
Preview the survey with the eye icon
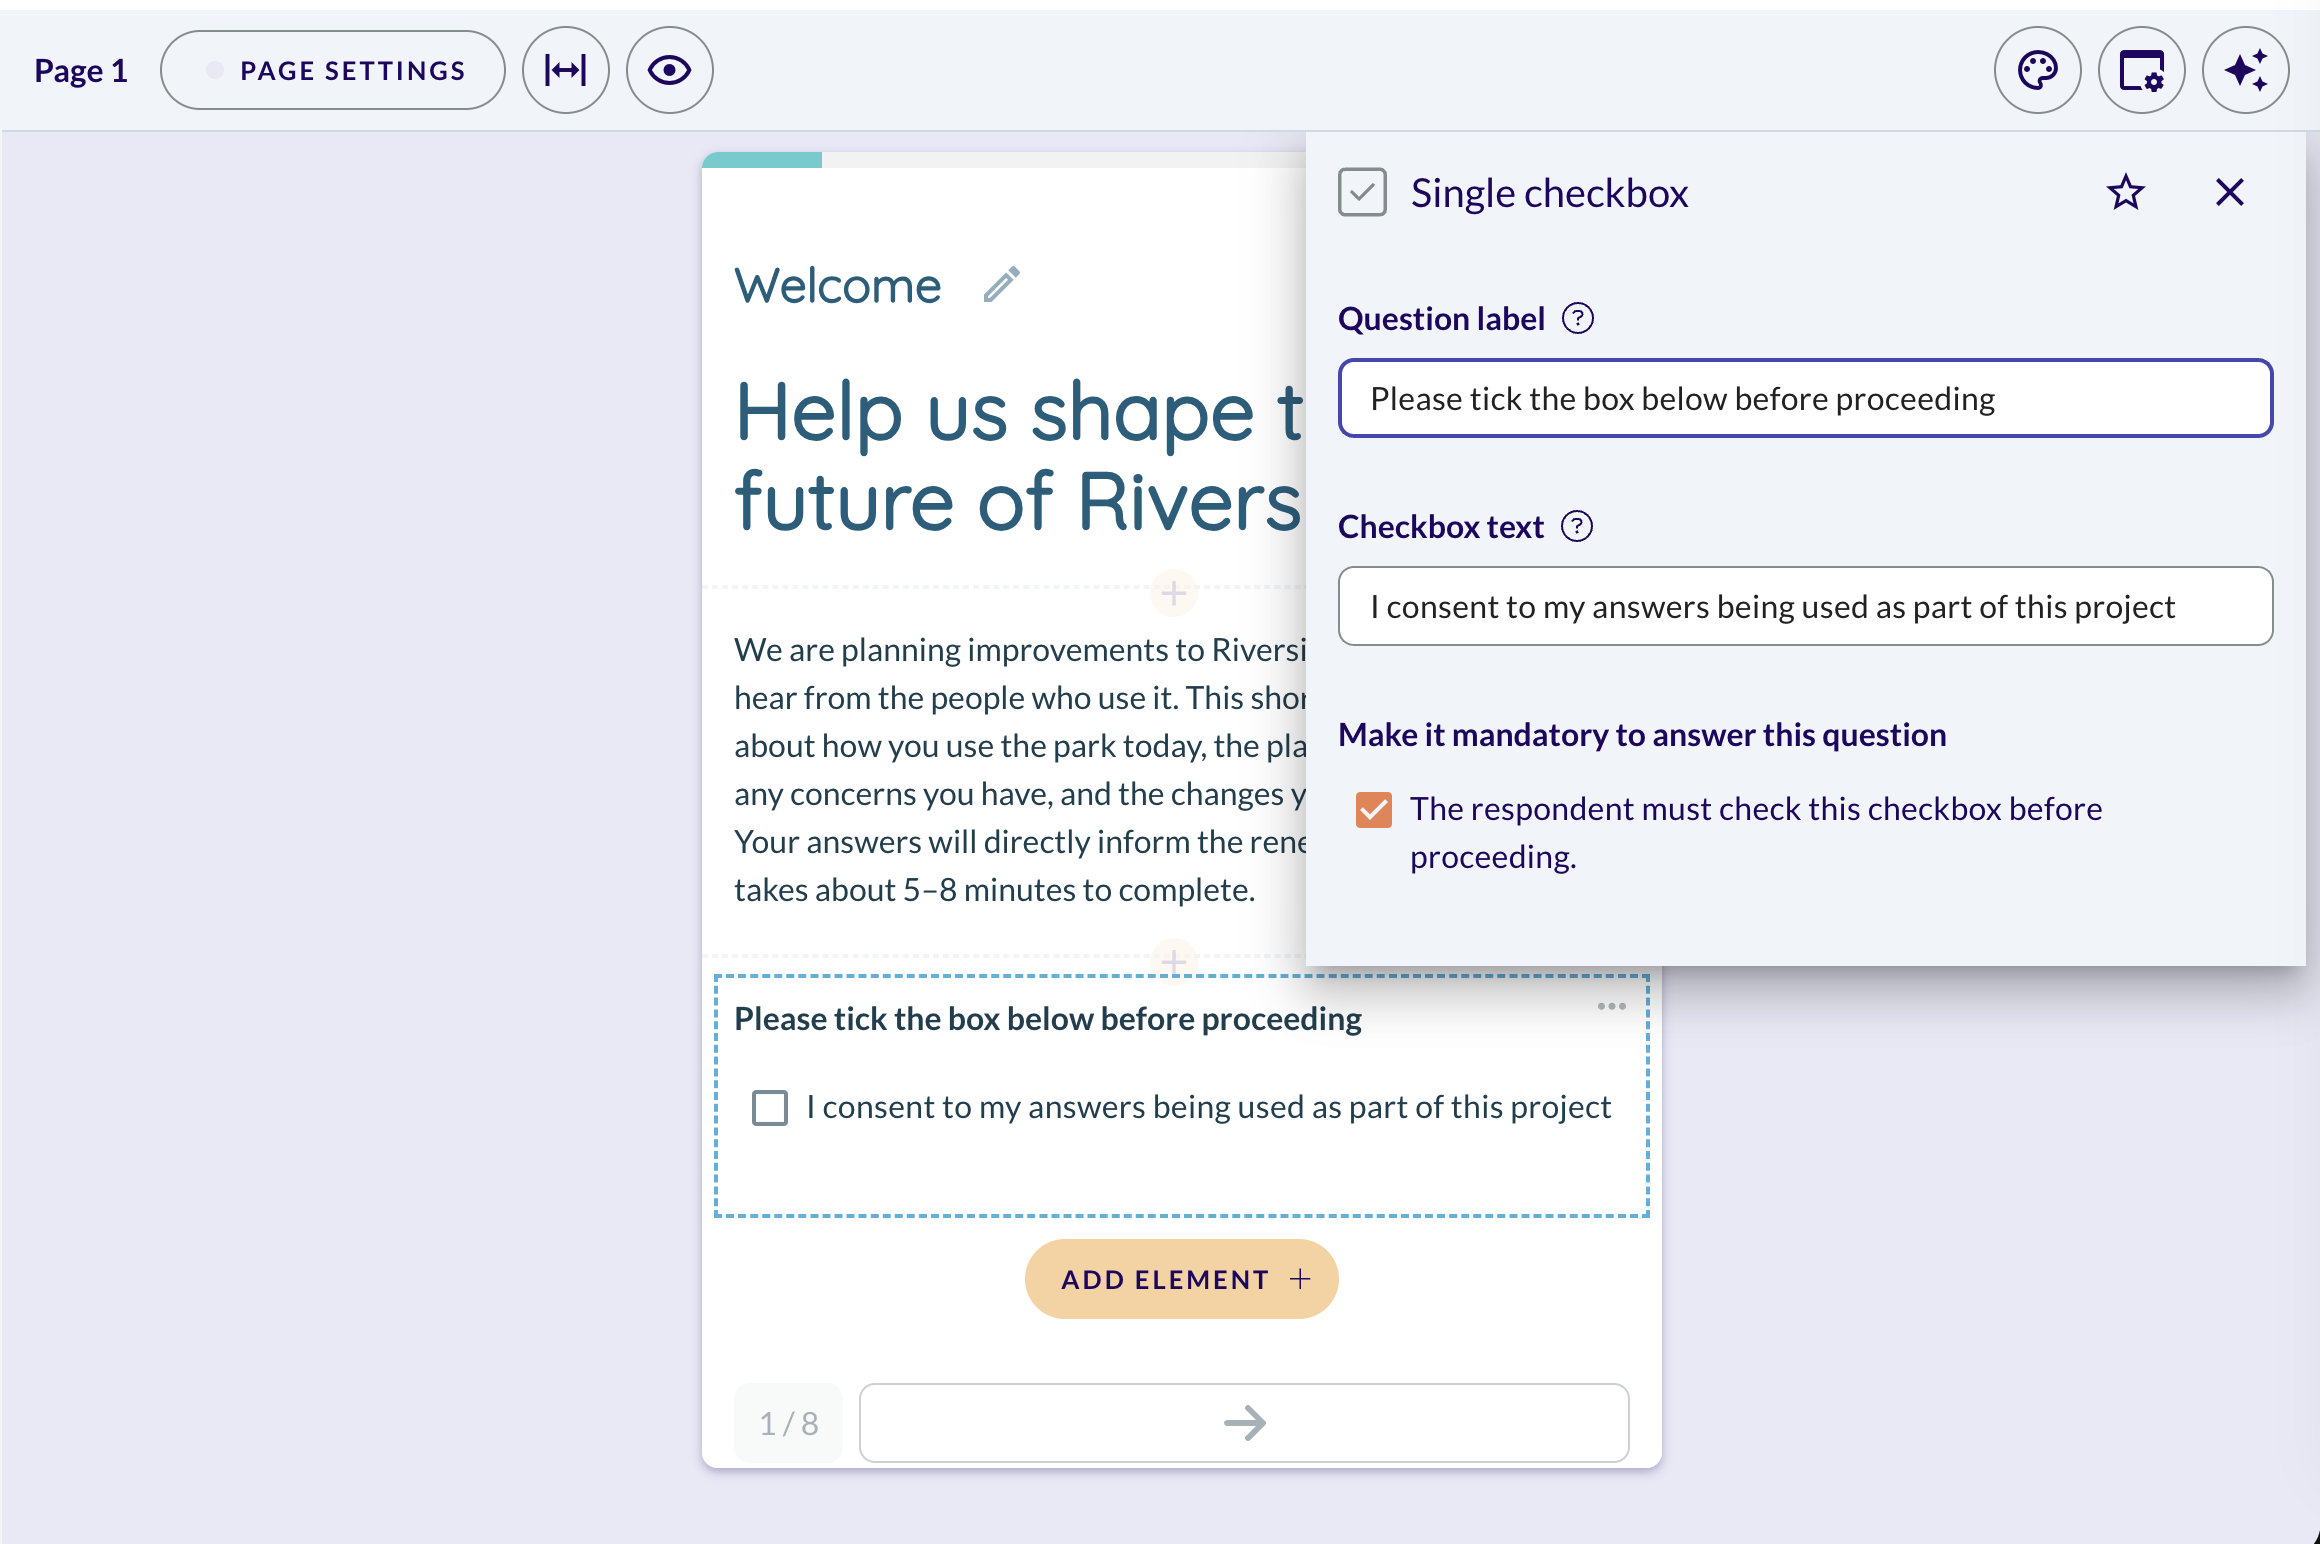tap(669, 70)
